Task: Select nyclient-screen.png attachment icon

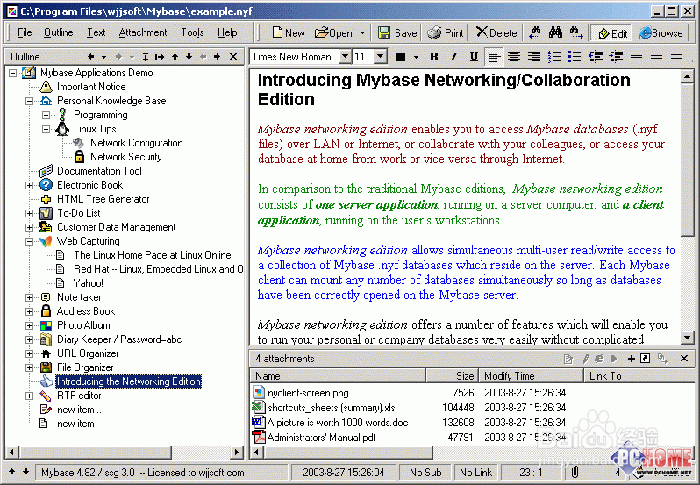Action: pyautogui.click(x=258, y=393)
